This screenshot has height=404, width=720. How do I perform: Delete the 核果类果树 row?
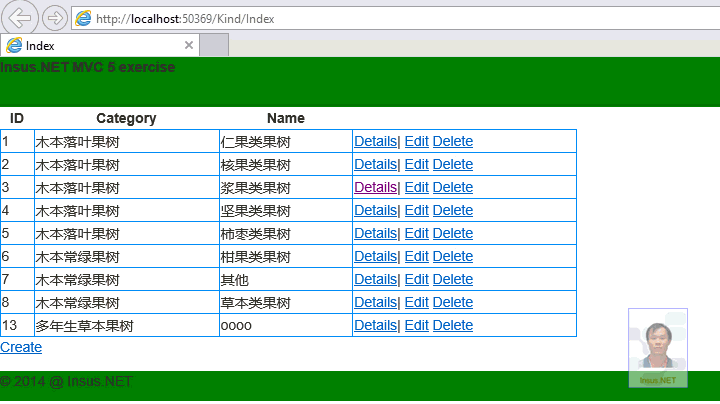(x=453, y=164)
